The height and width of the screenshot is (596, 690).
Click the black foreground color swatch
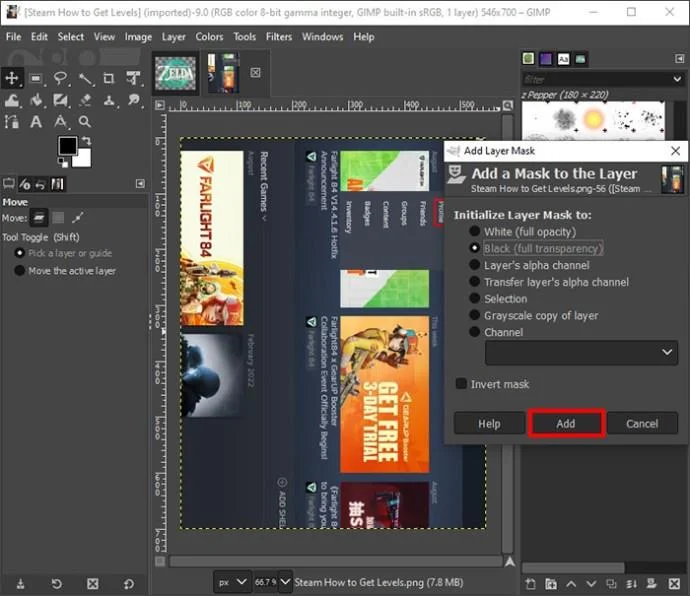tap(68, 145)
